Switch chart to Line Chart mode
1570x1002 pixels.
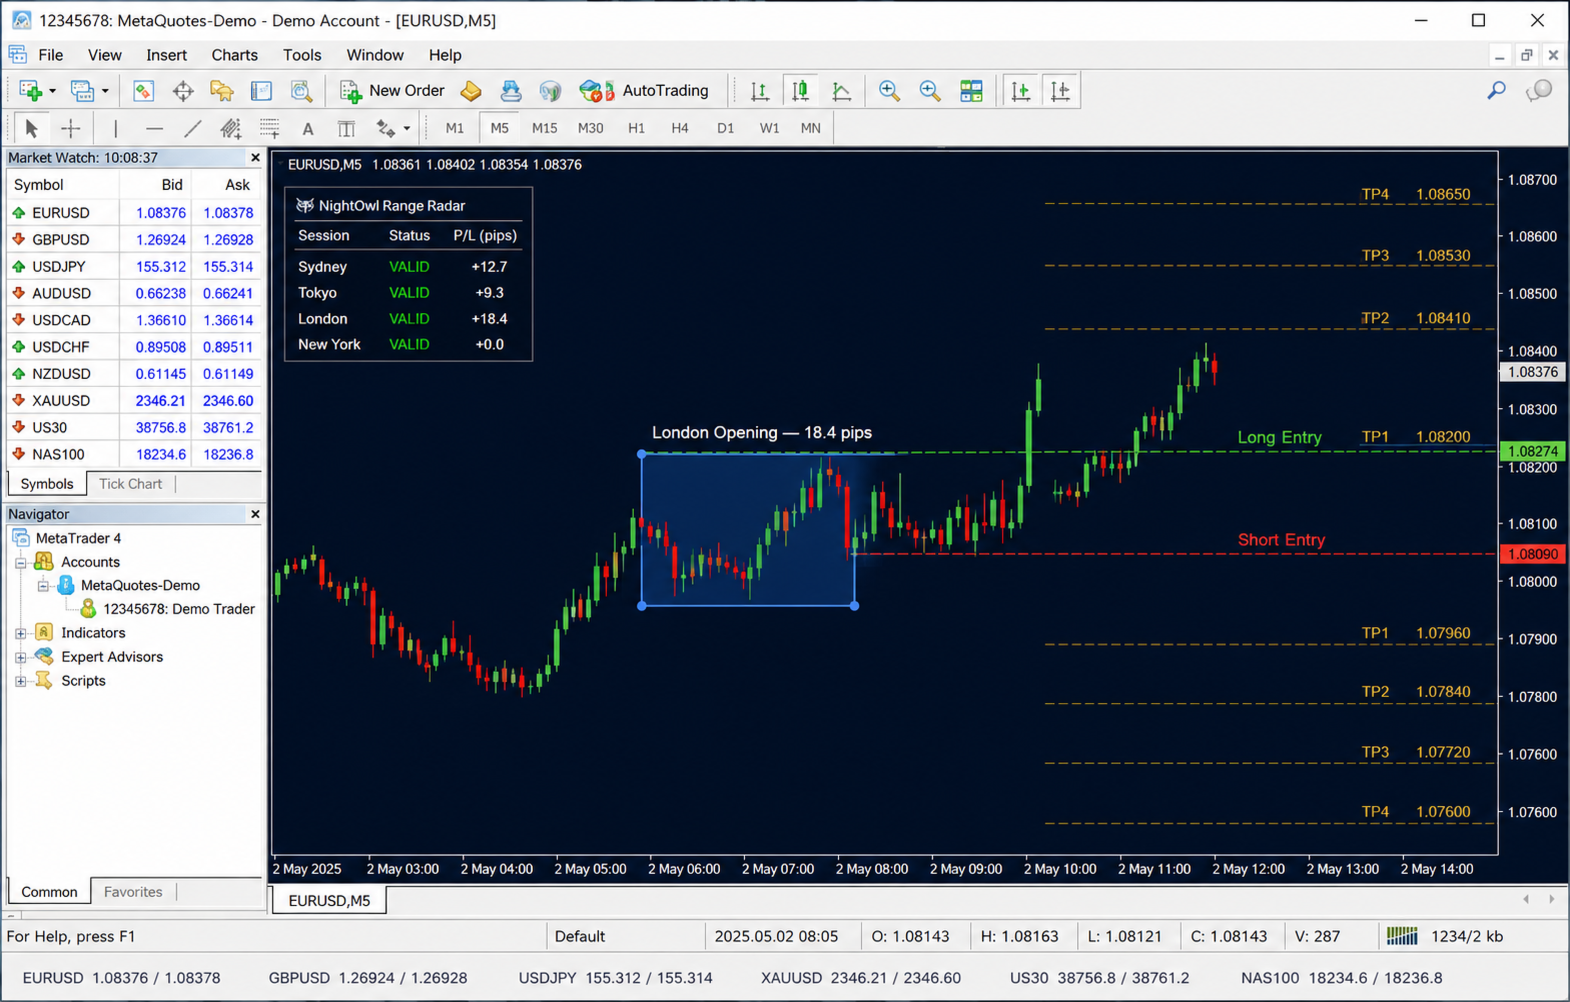tap(842, 91)
